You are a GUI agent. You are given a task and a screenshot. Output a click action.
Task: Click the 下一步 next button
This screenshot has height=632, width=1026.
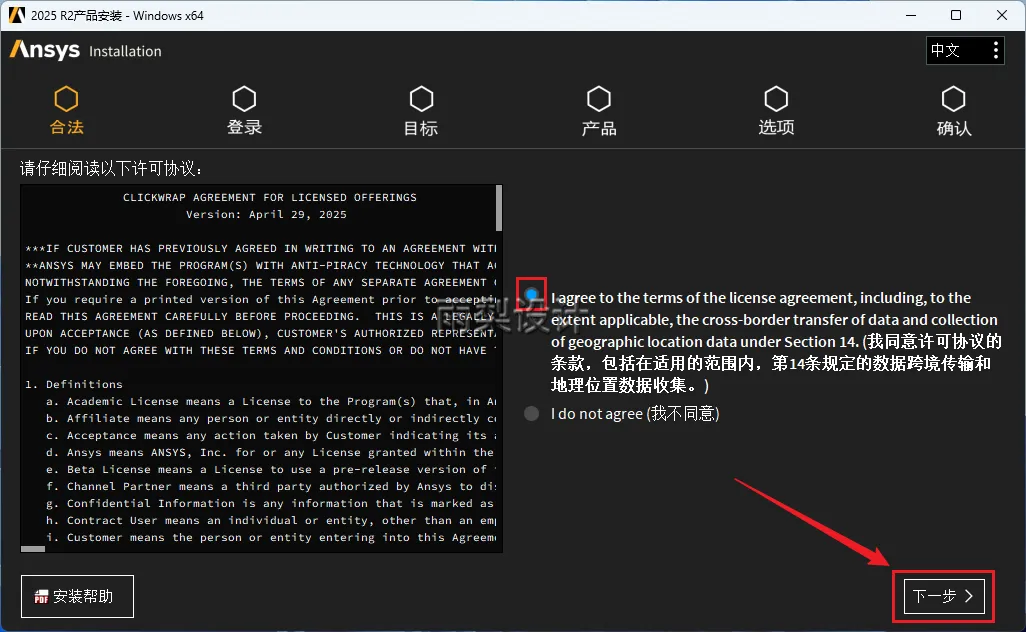click(944, 596)
